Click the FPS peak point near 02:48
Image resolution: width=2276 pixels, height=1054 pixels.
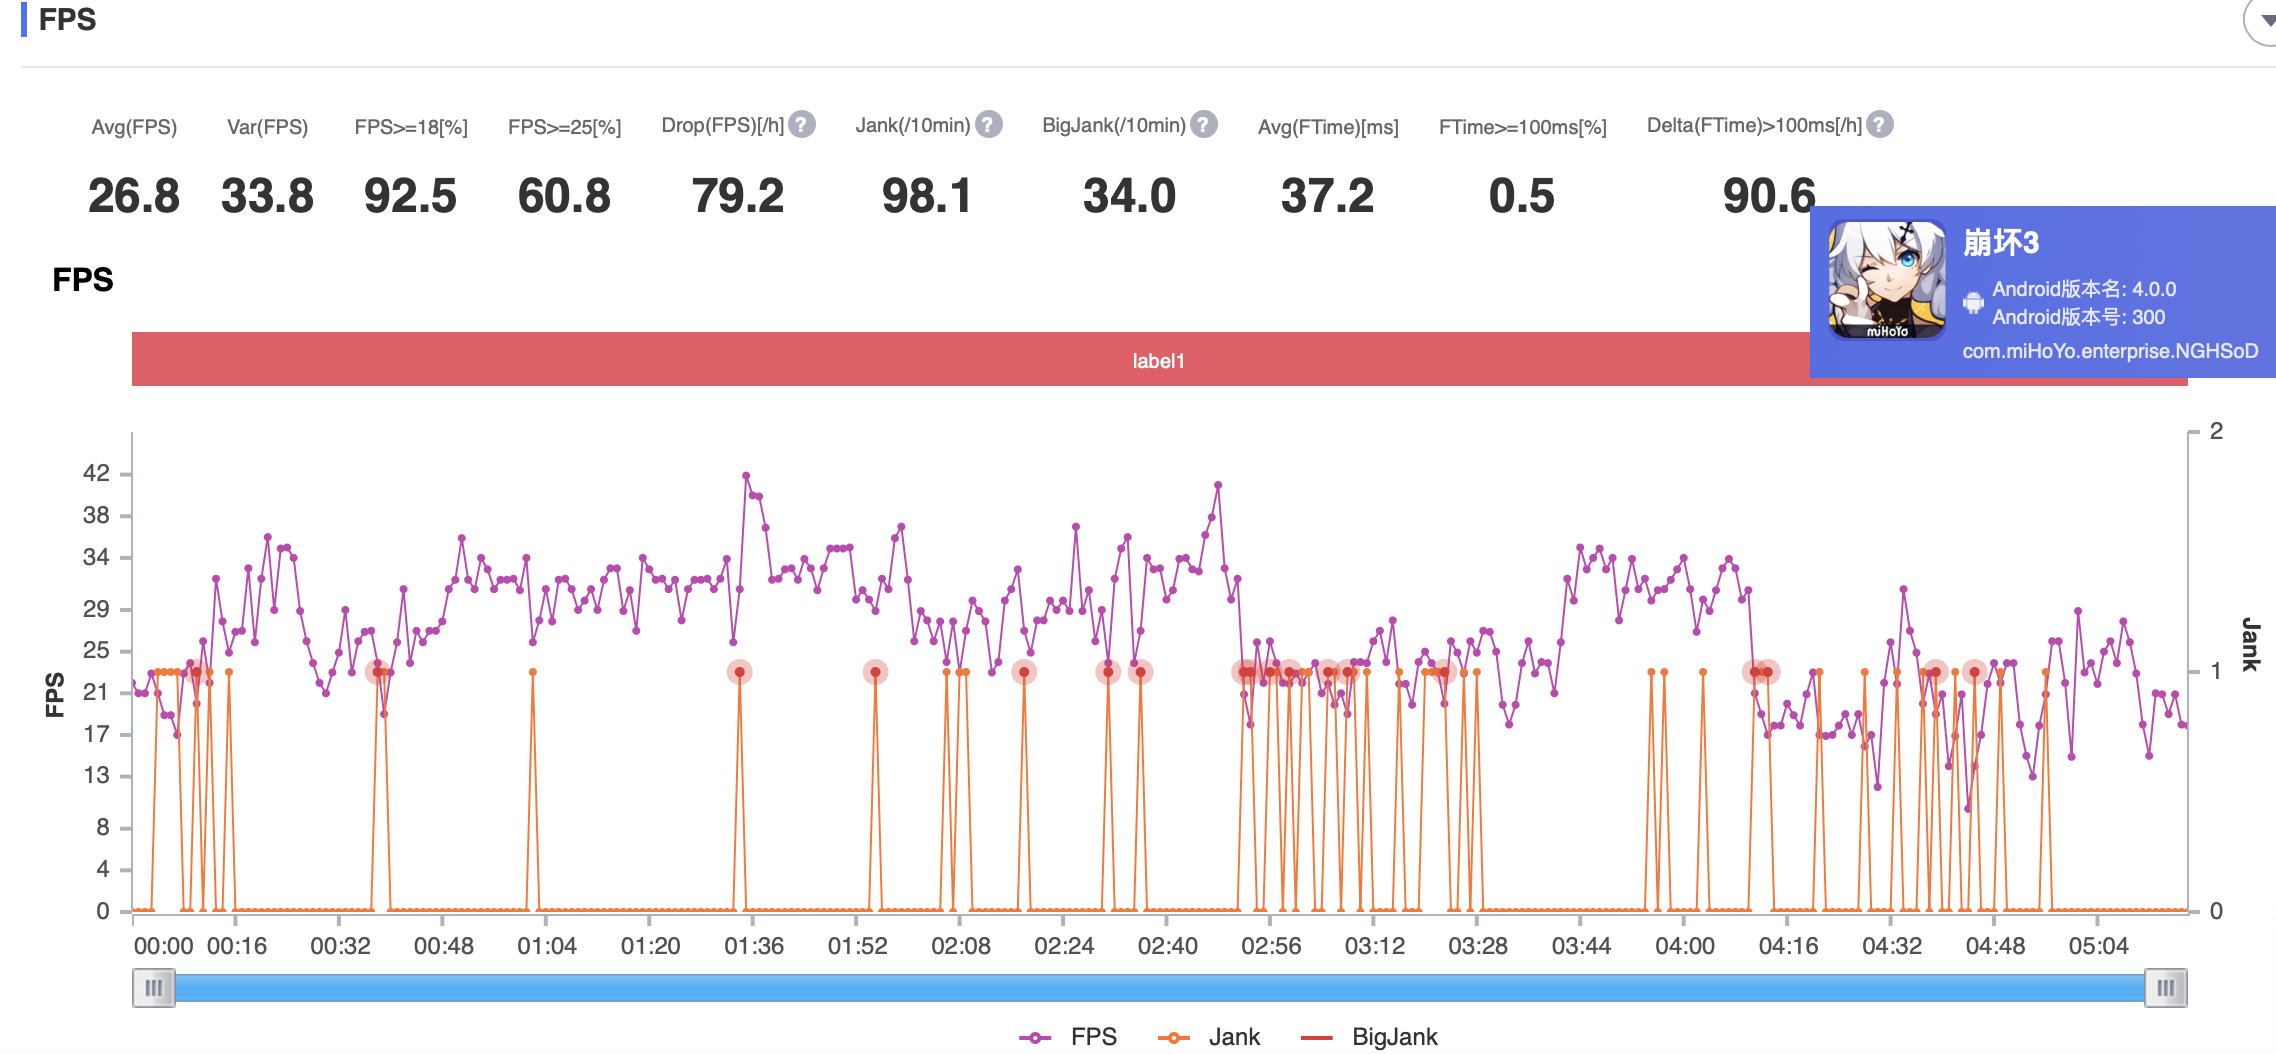coord(1218,485)
